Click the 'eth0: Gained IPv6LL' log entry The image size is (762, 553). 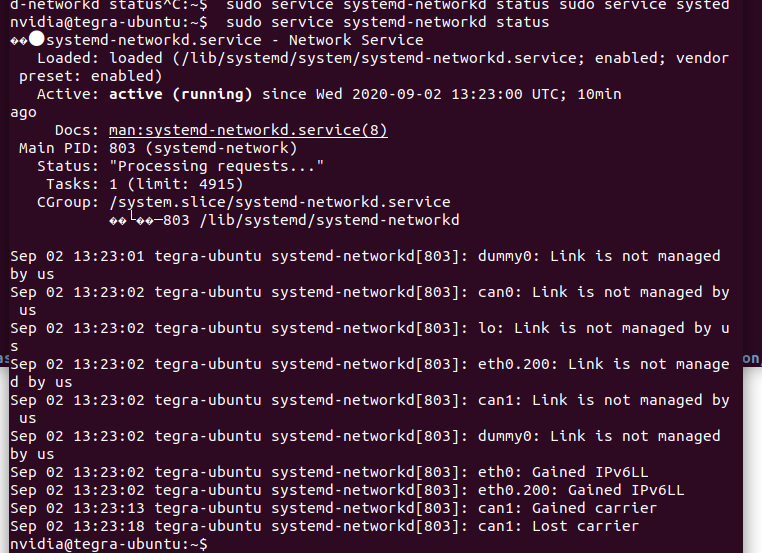pyautogui.click(x=329, y=472)
